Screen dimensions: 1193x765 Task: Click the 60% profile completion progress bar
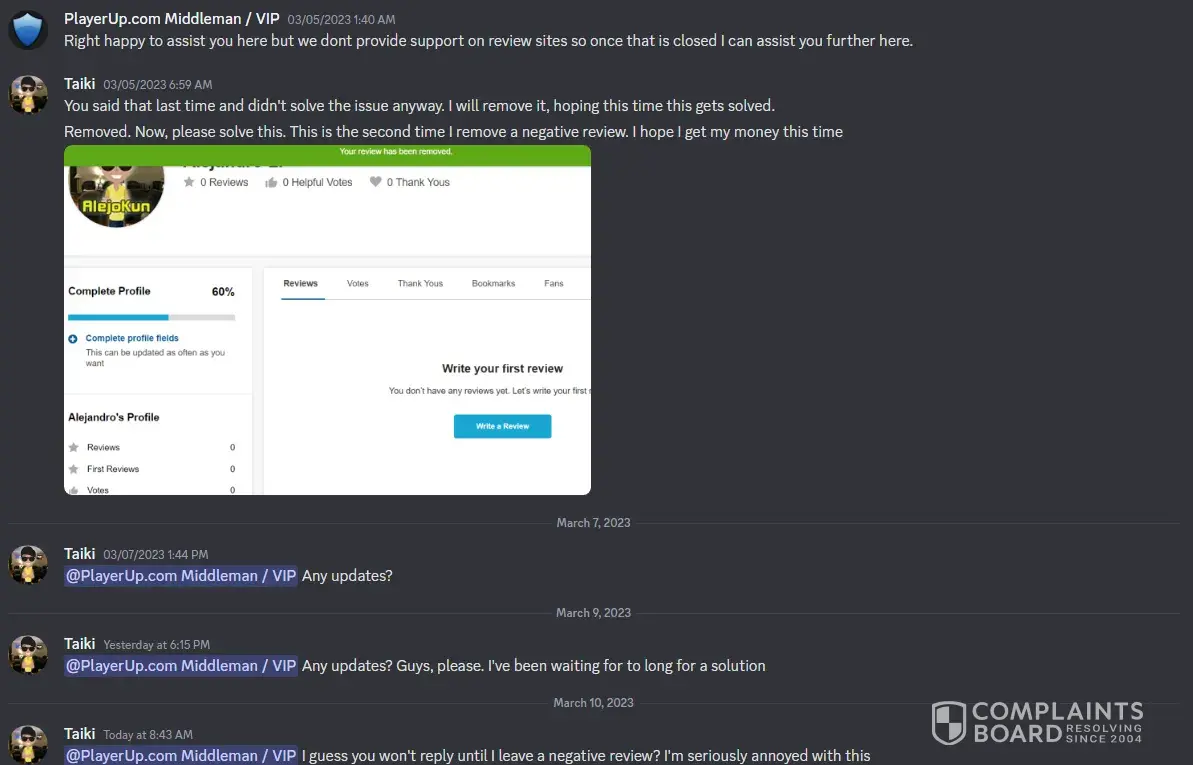(151, 317)
